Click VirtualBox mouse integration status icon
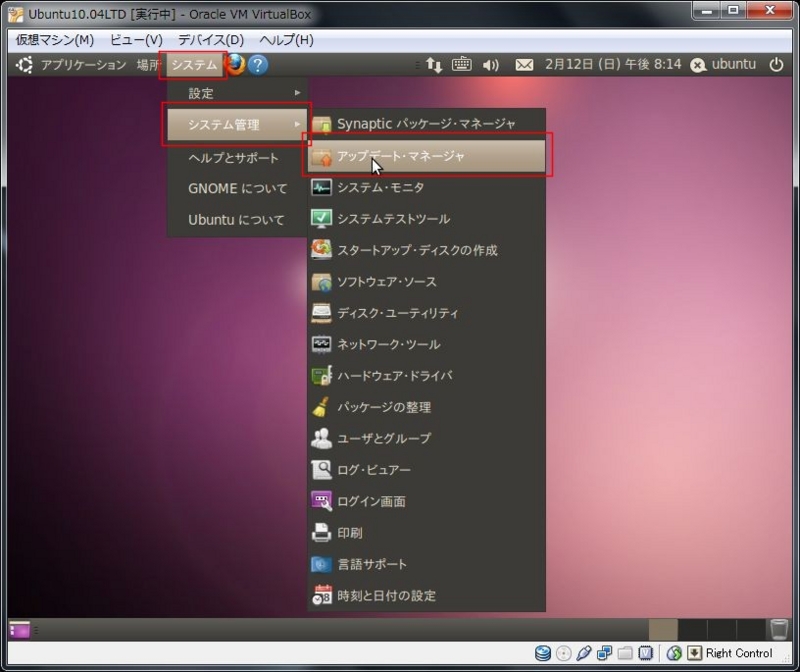 click(x=674, y=653)
